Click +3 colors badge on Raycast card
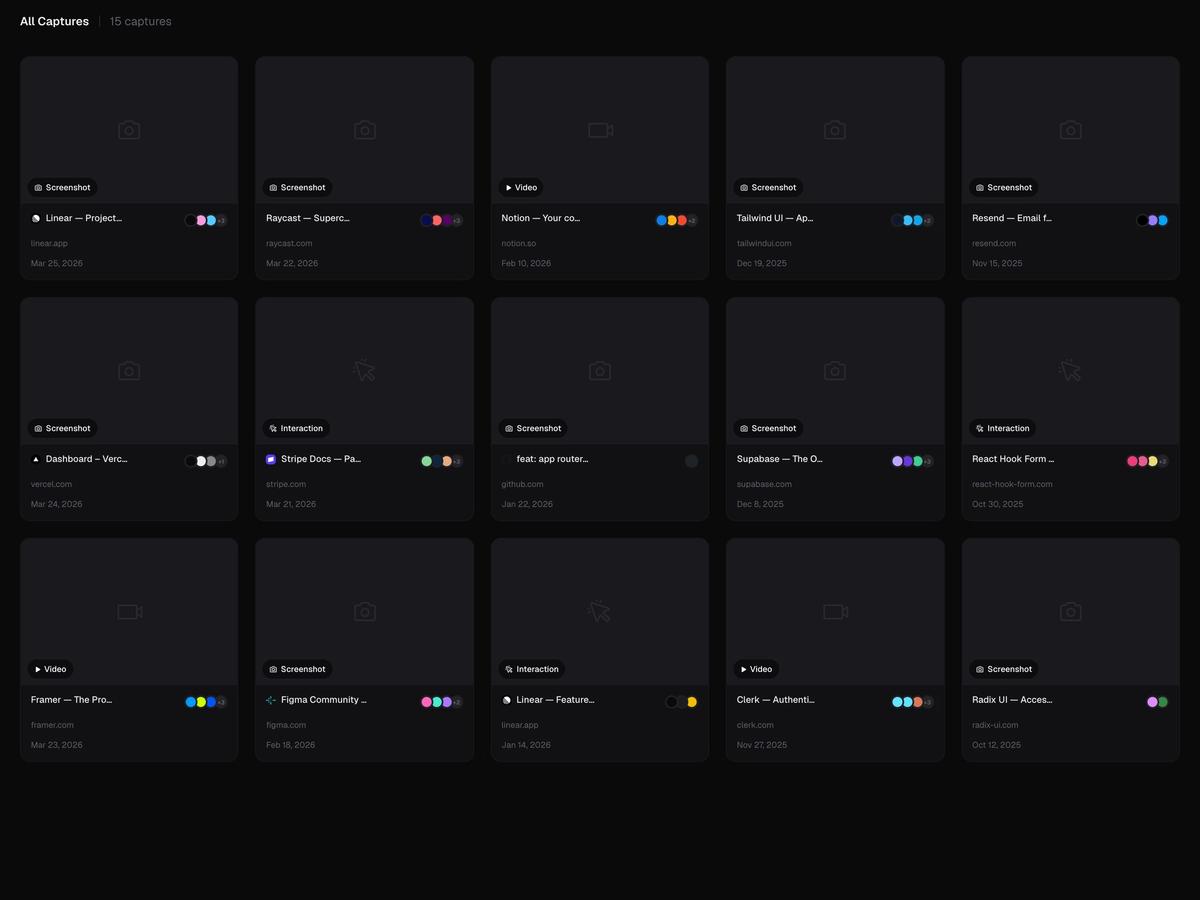The height and width of the screenshot is (900, 1200). tap(457, 220)
